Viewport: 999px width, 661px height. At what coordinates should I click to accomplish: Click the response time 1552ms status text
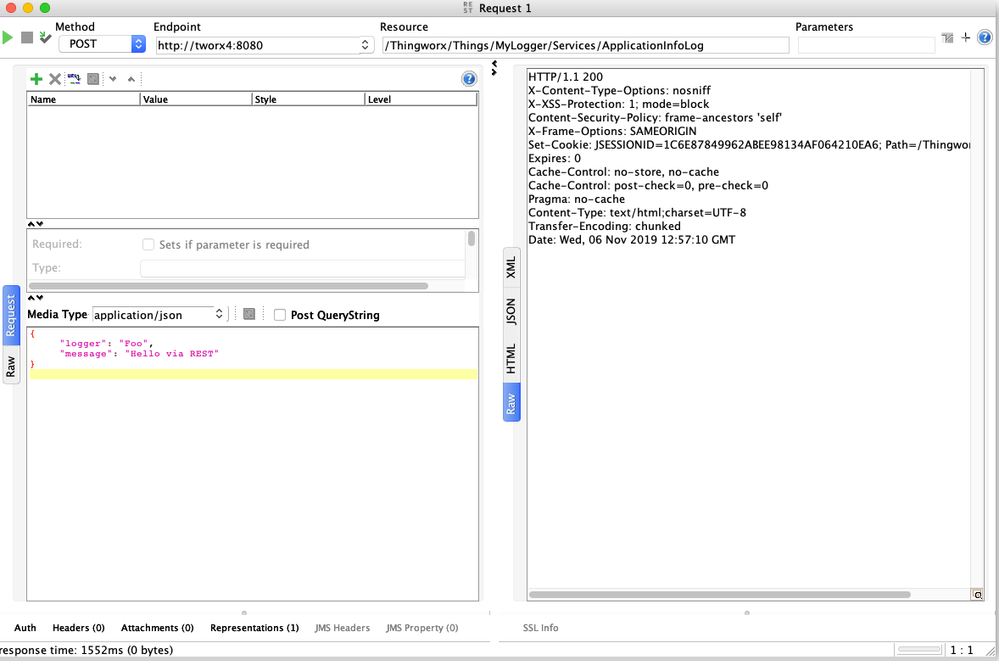[x=87, y=650]
